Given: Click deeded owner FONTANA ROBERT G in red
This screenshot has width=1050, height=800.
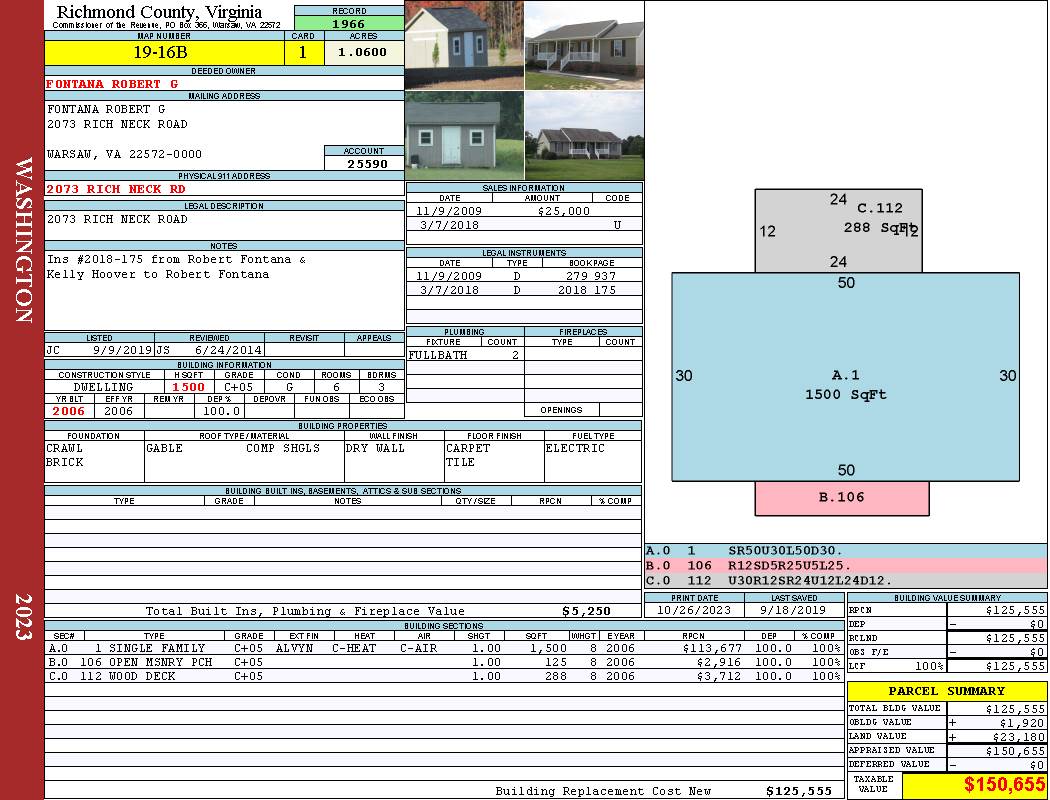Looking at the screenshot, I should [x=112, y=84].
